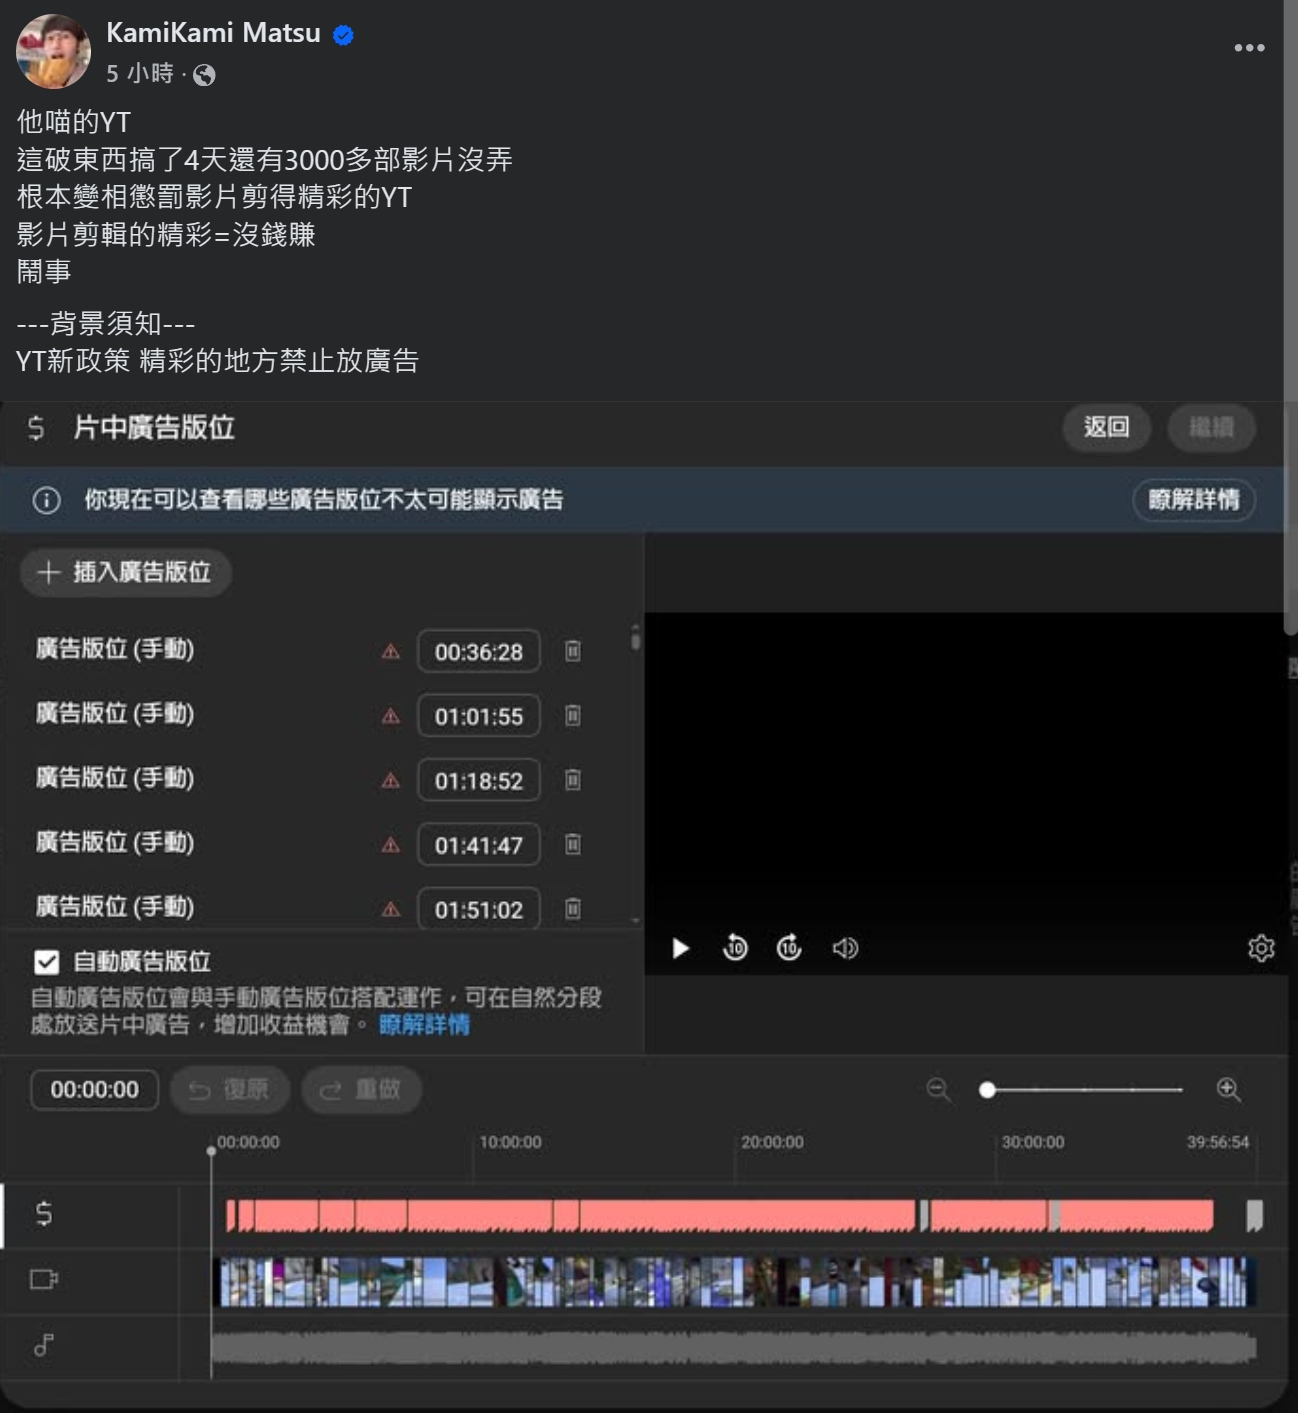Click the red ad slot bar on timeline
Image resolution: width=1298 pixels, height=1413 pixels.
[x=720, y=1215]
